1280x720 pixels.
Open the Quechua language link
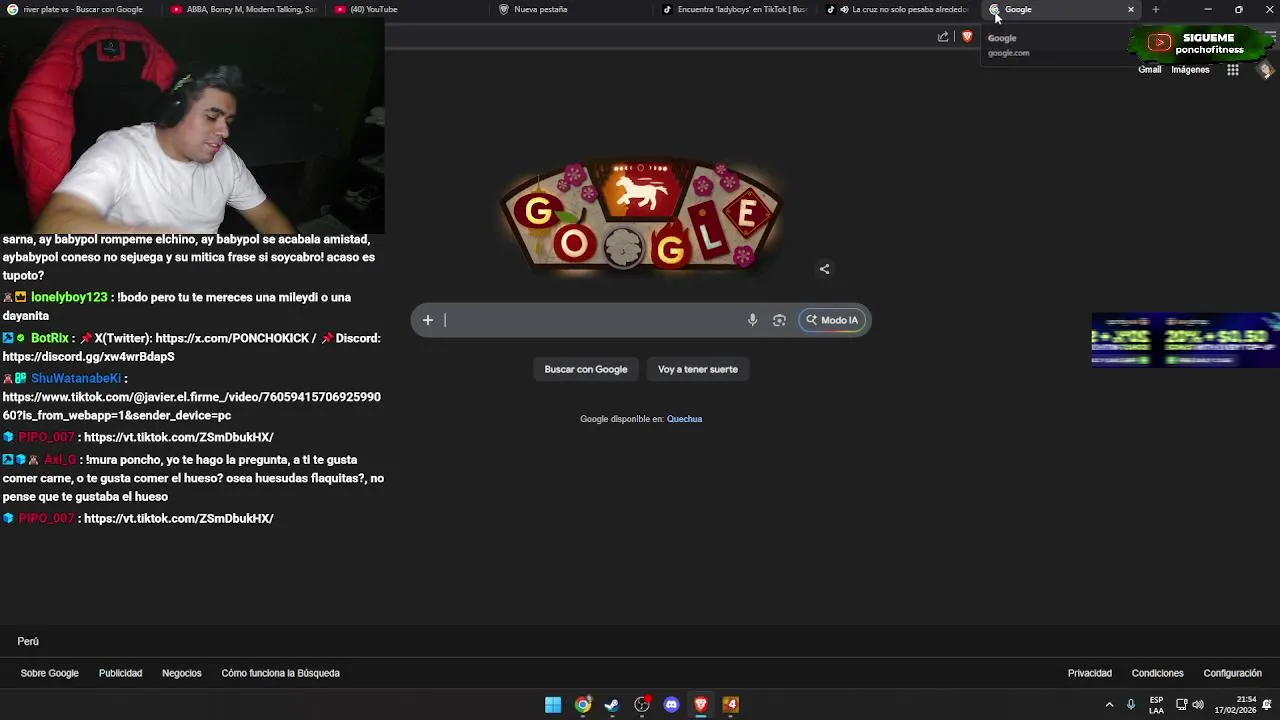pos(684,419)
